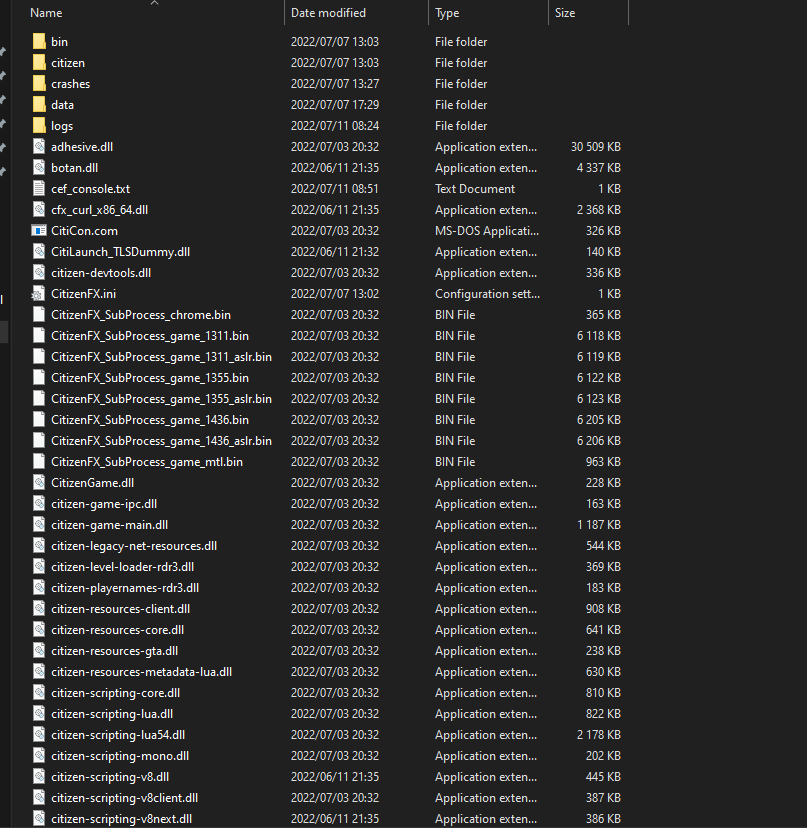
Task: Select file name CitizenFX_SubProcess_game_1311_aslr.bin
Action: pos(161,357)
